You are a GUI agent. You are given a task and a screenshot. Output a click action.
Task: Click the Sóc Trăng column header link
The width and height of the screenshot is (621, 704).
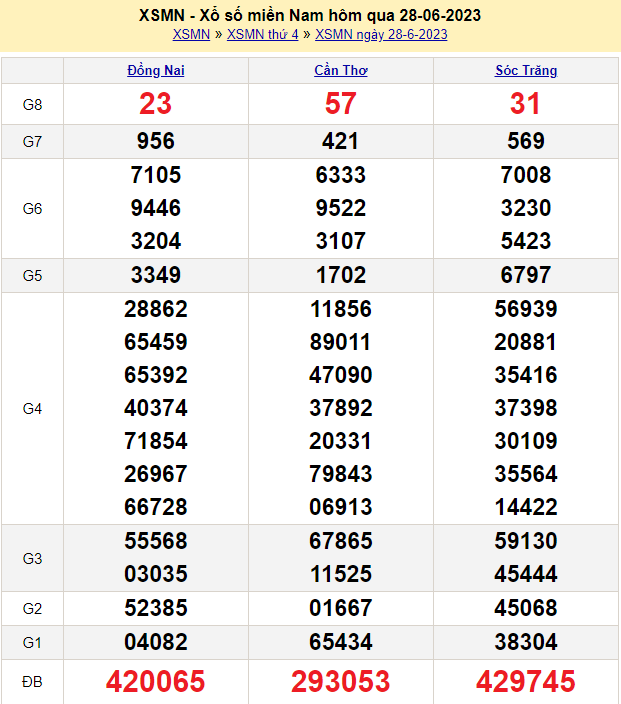point(526,70)
